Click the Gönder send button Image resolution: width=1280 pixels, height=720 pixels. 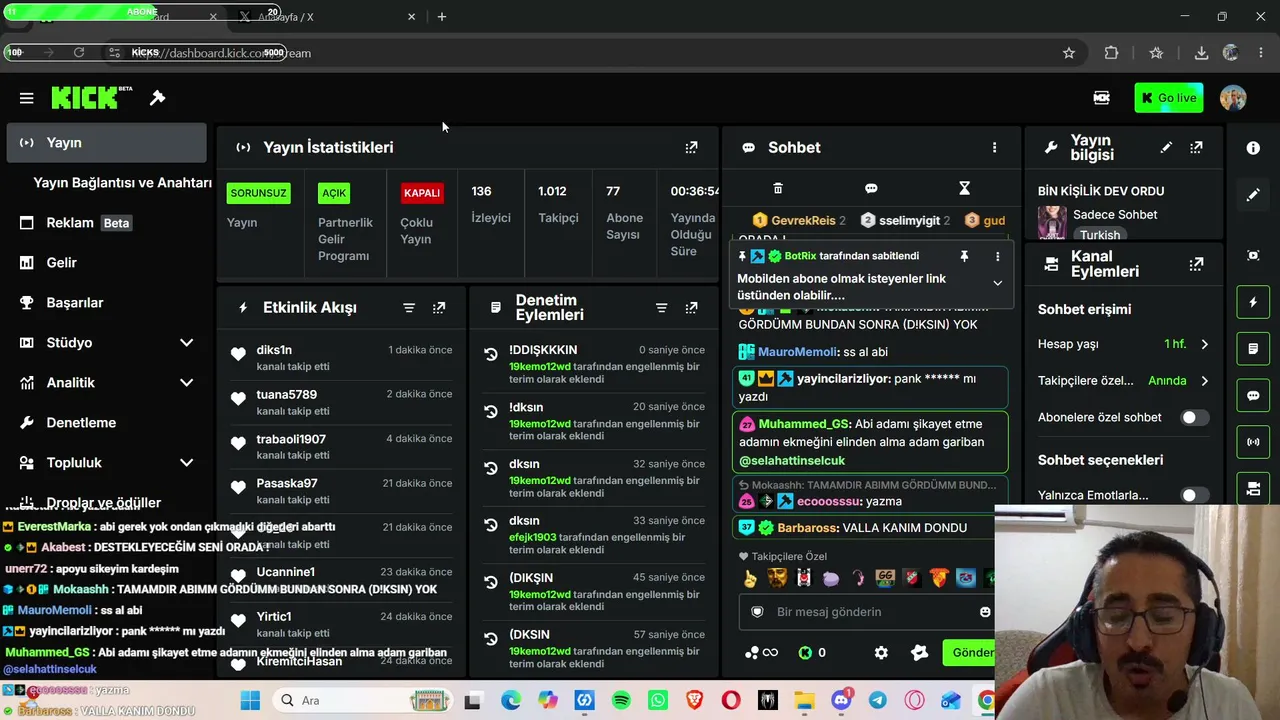tap(970, 653)
